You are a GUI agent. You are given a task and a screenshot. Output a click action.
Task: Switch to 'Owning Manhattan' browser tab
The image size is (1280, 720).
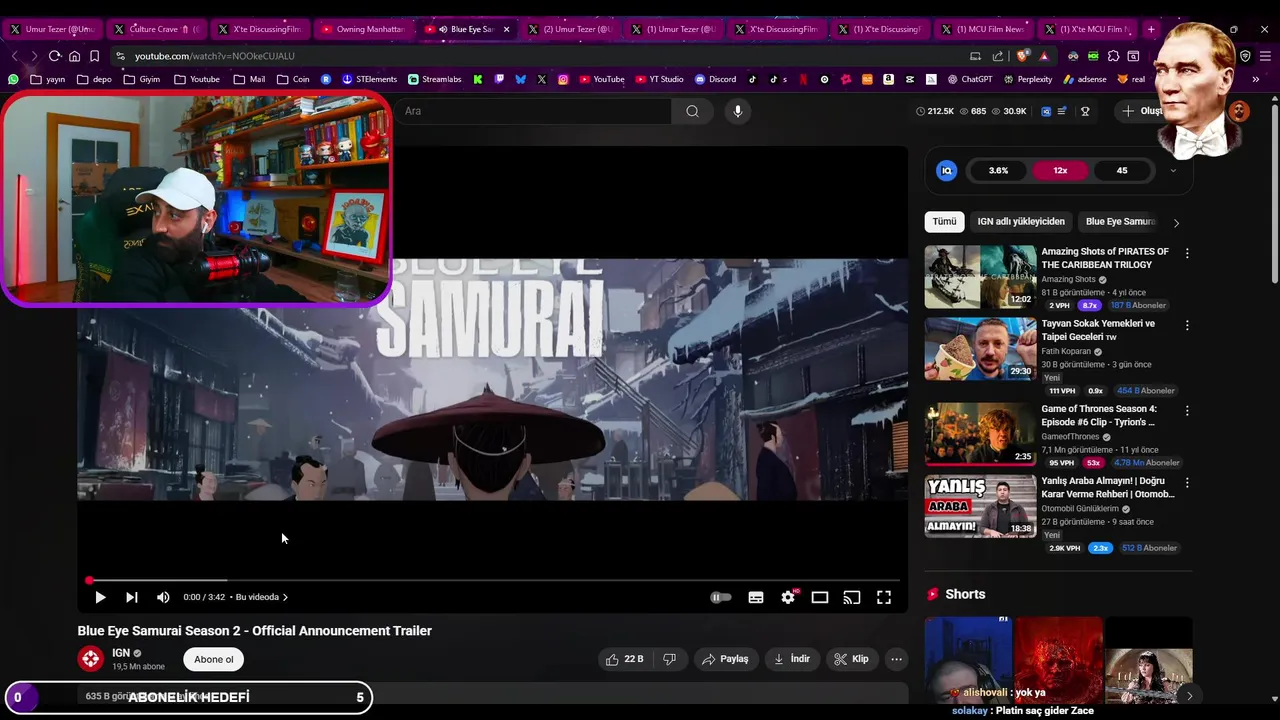363,29
